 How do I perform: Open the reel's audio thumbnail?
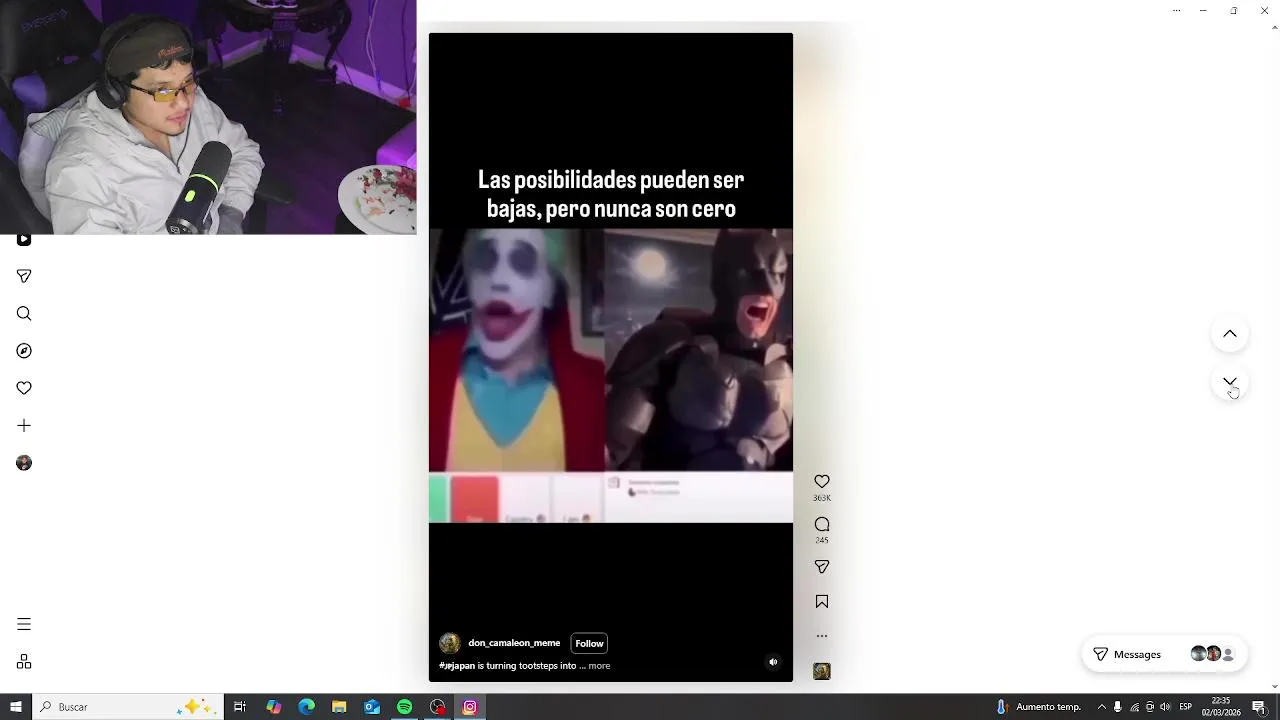822,671
